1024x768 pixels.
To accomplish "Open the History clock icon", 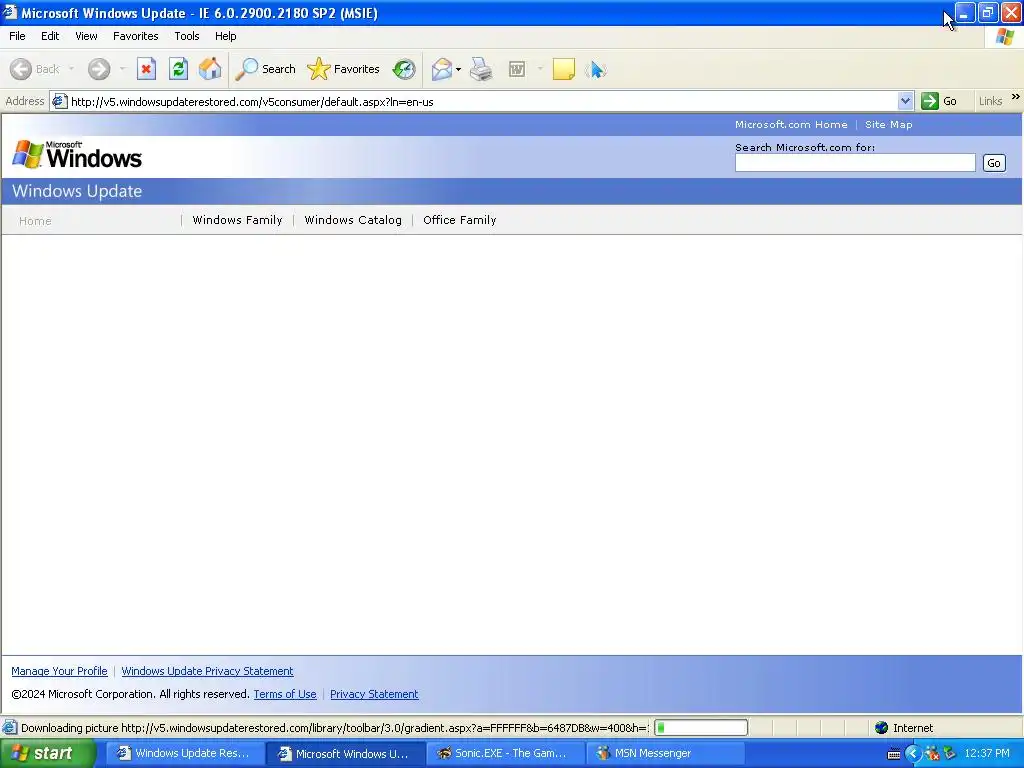I will coord(404,69).
